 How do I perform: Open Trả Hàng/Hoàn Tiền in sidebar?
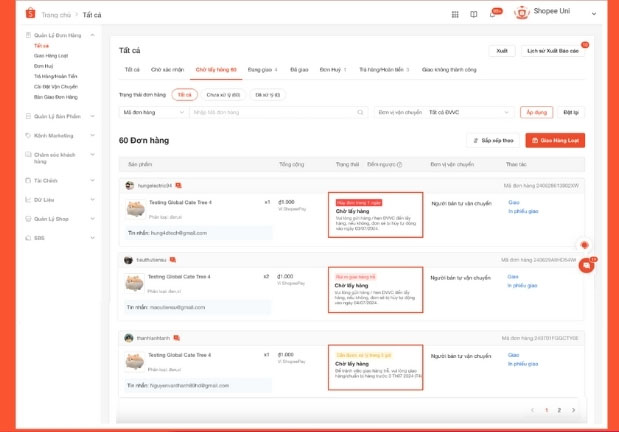(x=56, y=76)
